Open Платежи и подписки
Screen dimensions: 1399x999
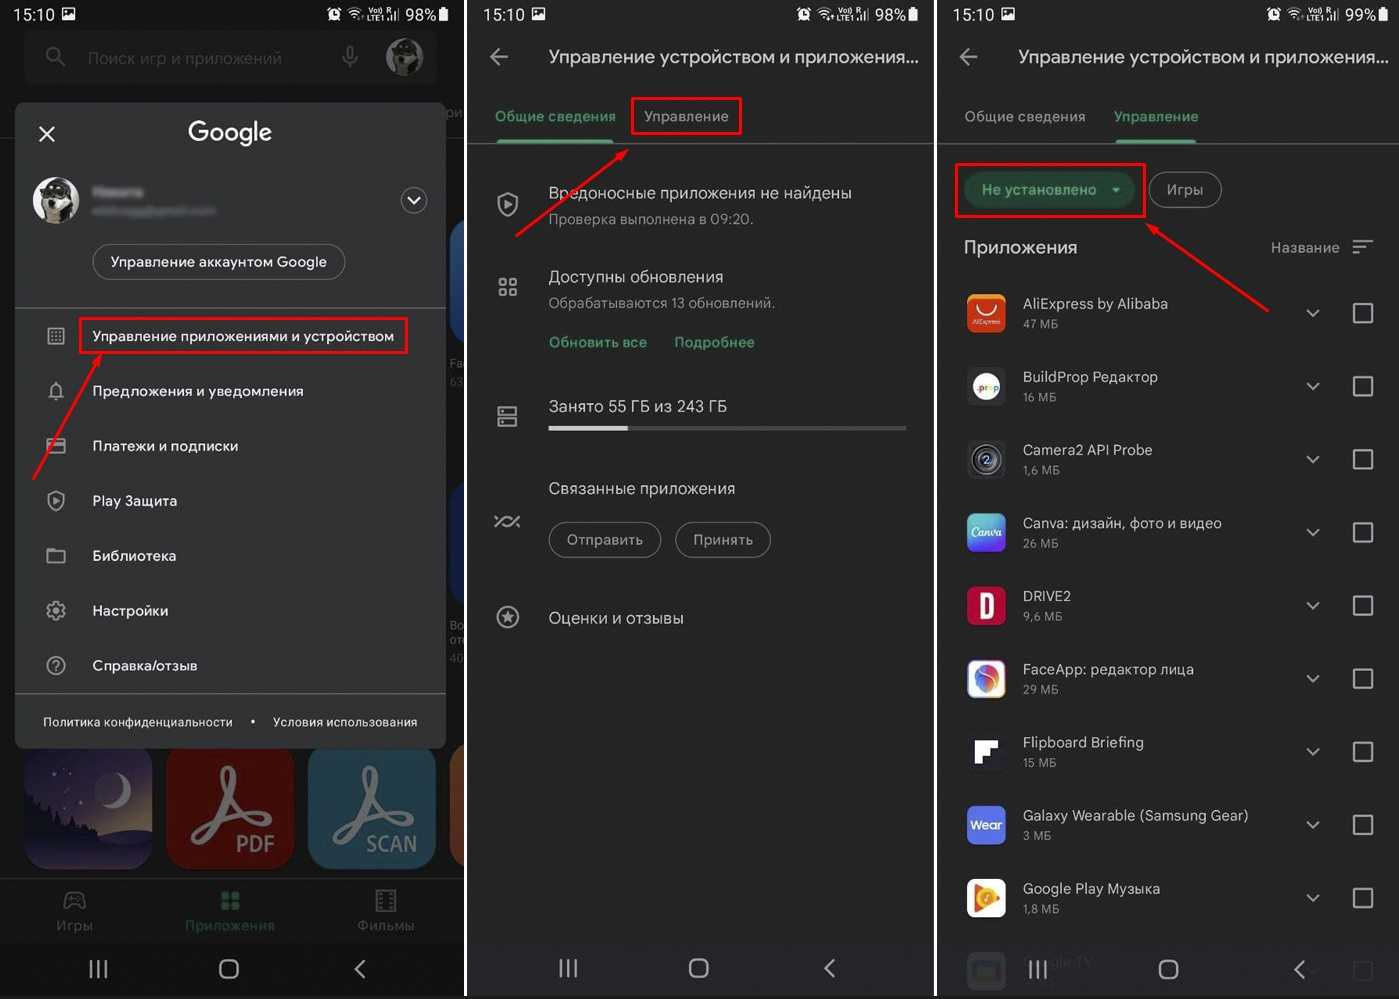click(165, 446)
